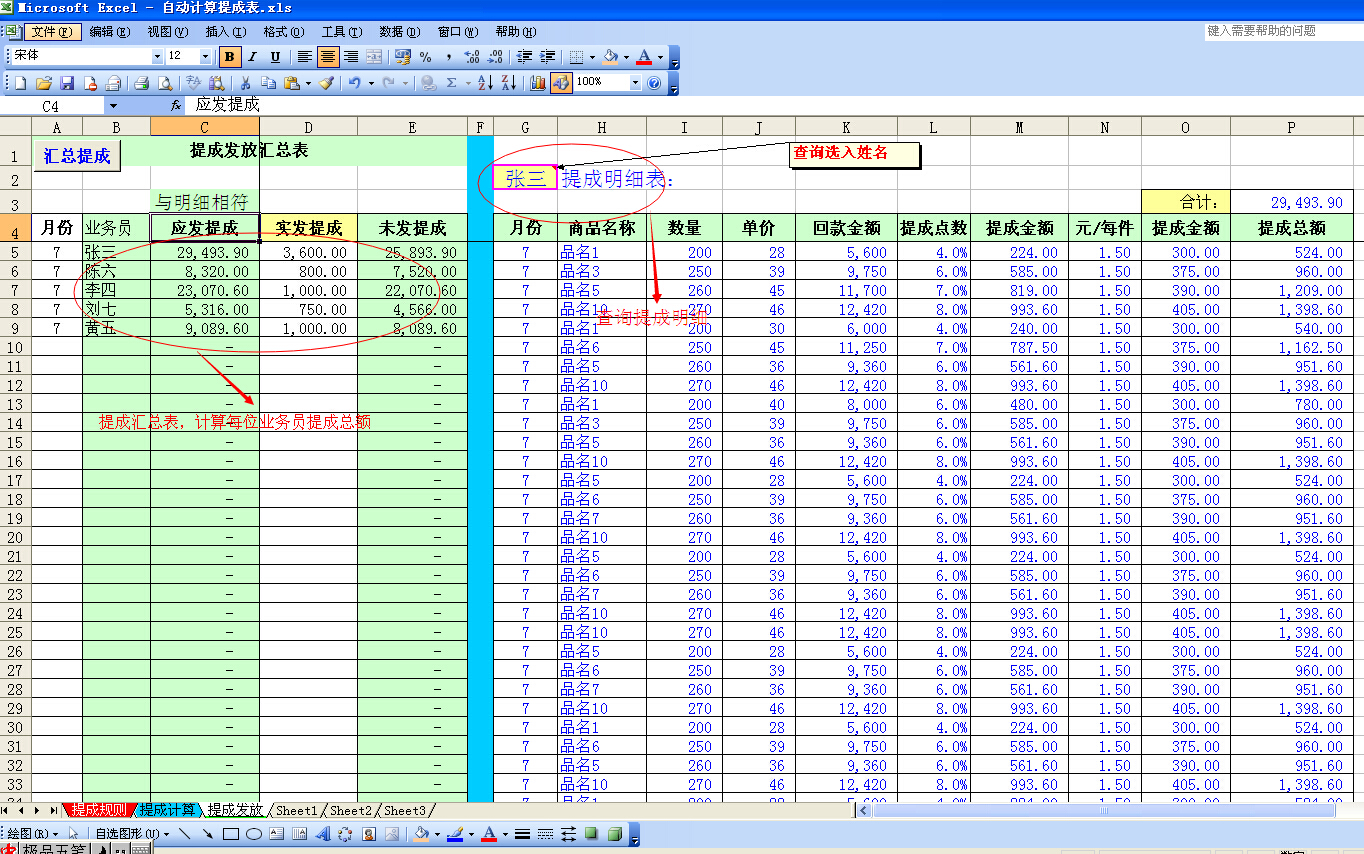This screenshot has width=1364, height=854.
Task: Select the Oval shape tool
Action: tap(254, 833)
